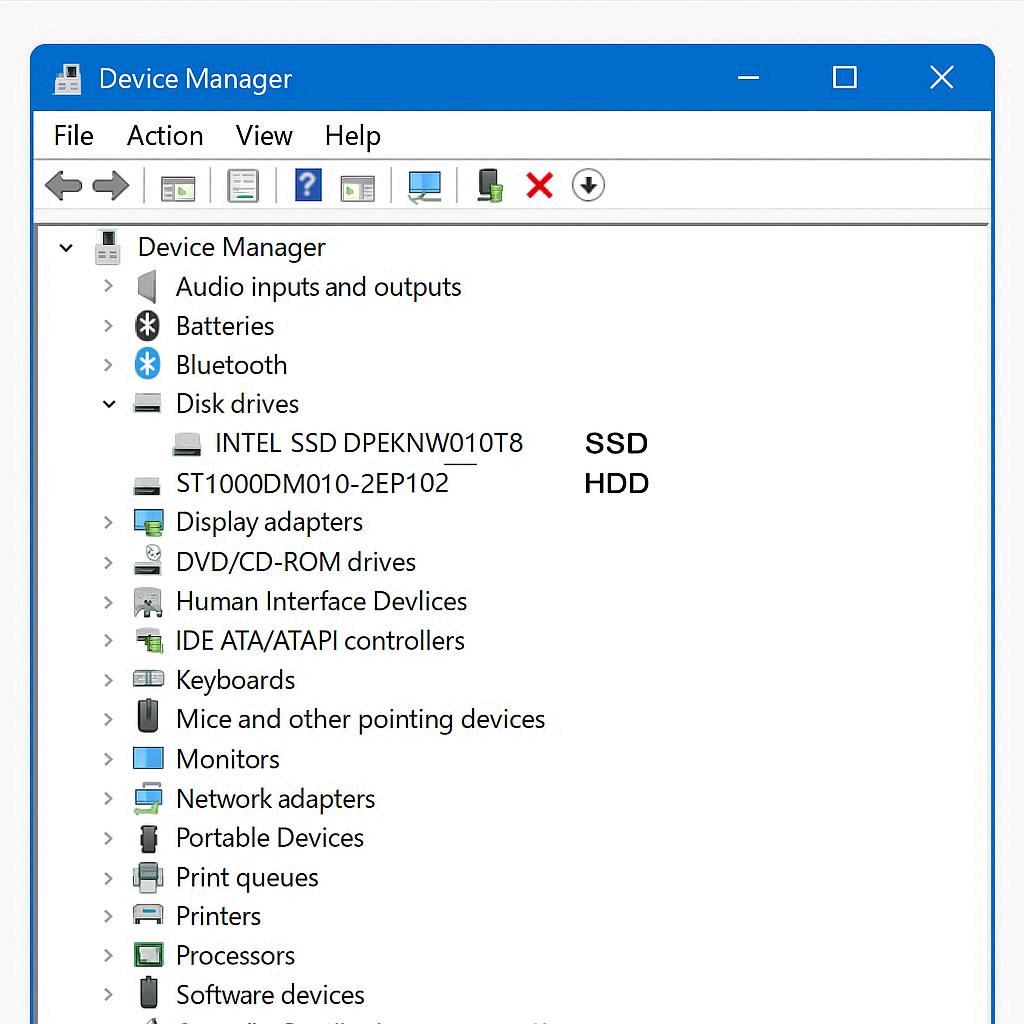The width and height of the screenshot is (1024, 1024).
Task: Expand the Display adapters category
Action: (x=109, y=521)
